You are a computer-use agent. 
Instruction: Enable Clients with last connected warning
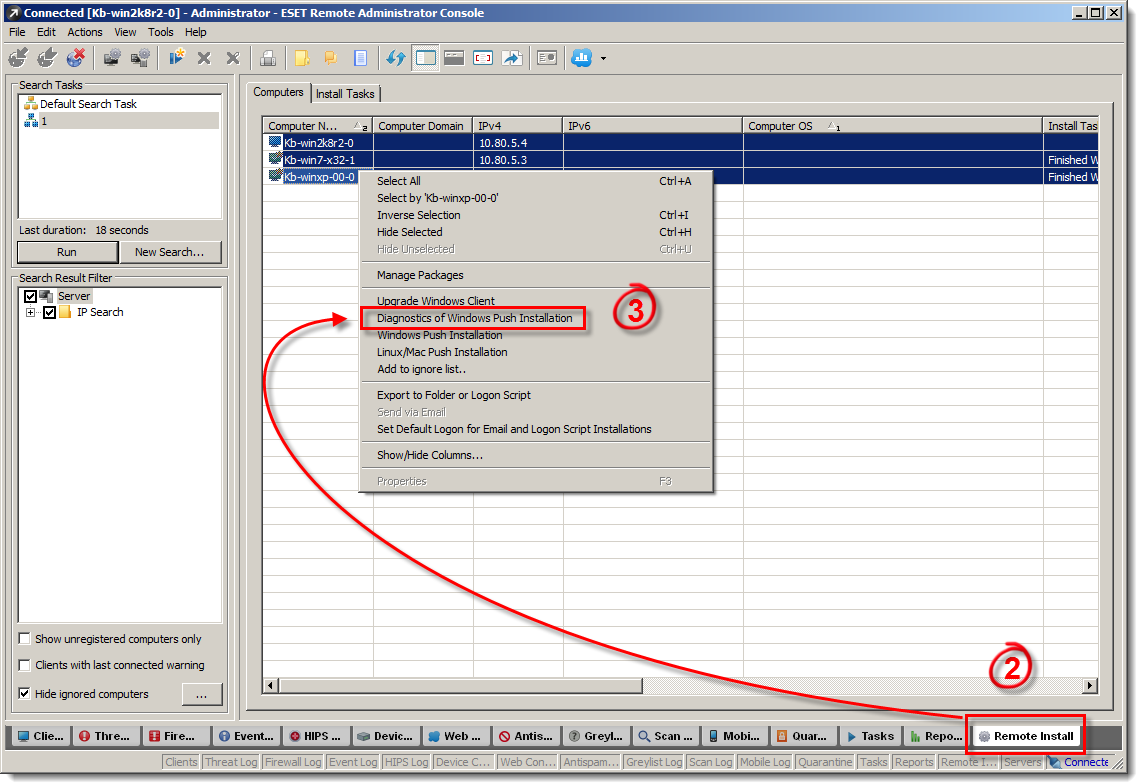click(x=25, y=665)
